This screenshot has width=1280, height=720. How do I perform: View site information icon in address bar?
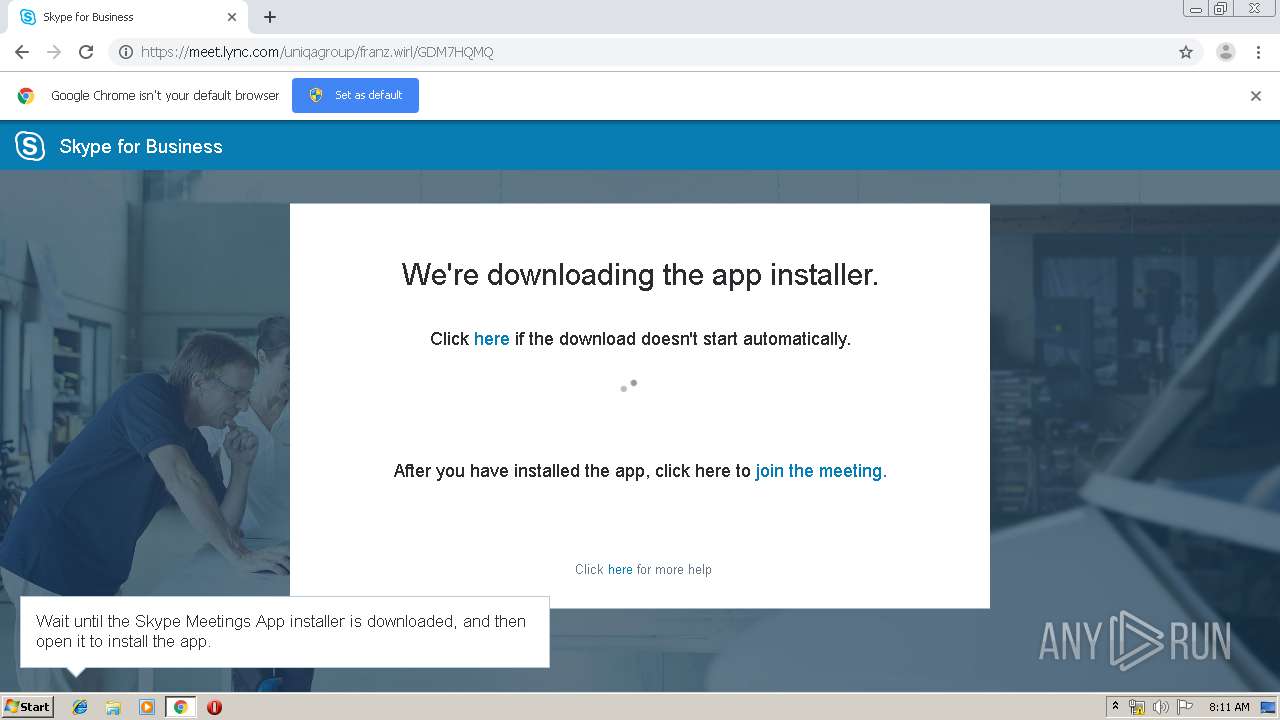(x=126, y=52)
